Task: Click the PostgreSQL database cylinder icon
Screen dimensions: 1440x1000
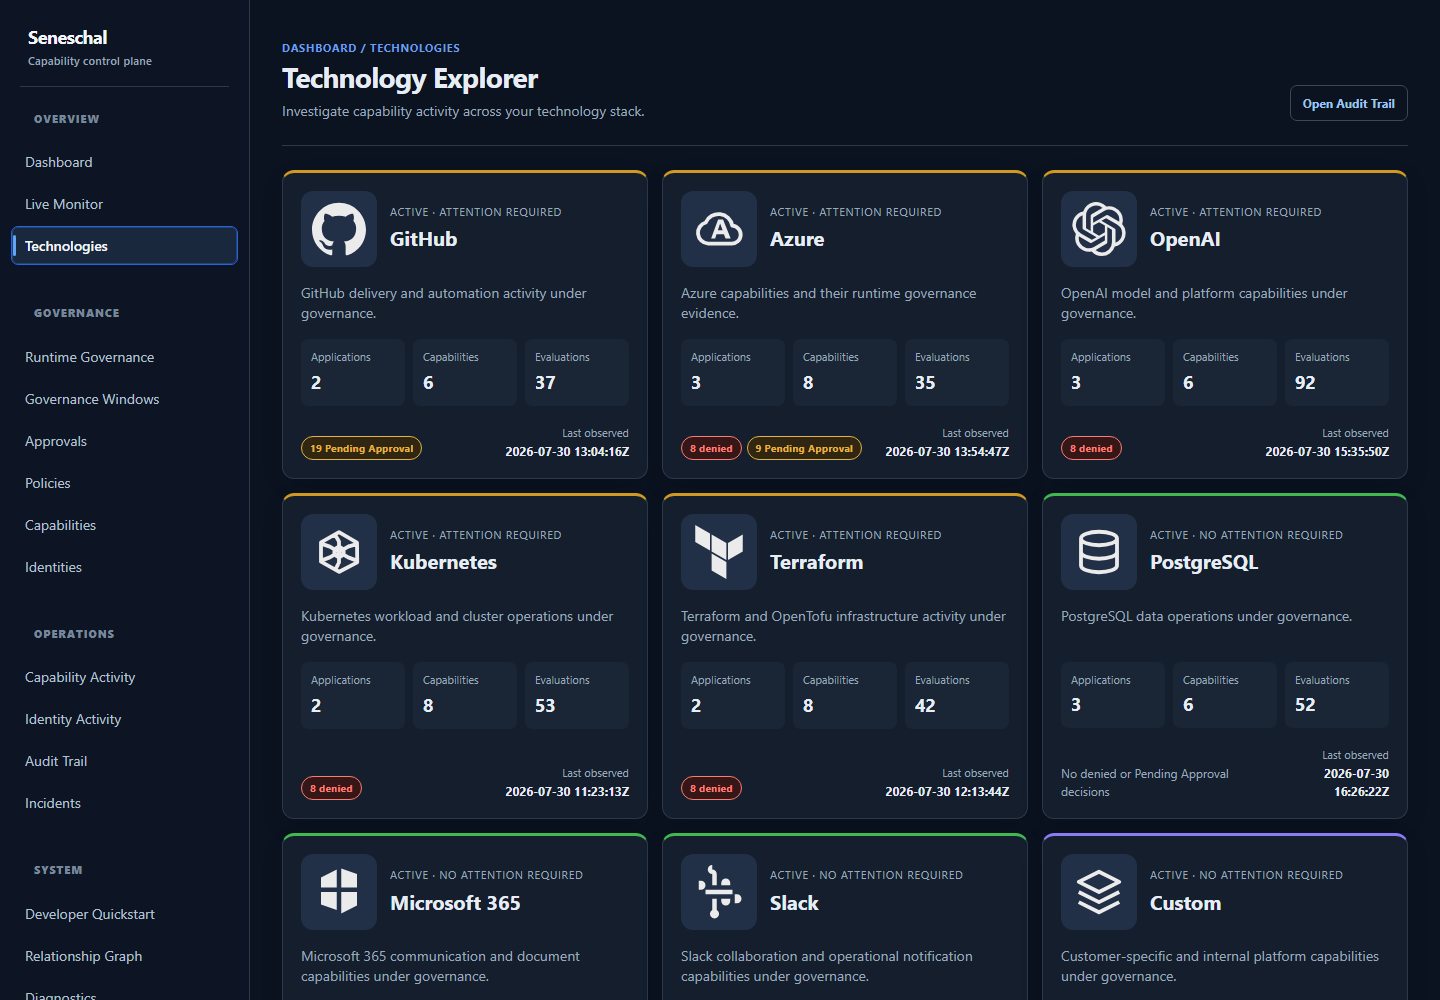Action: pos(1099,552)
